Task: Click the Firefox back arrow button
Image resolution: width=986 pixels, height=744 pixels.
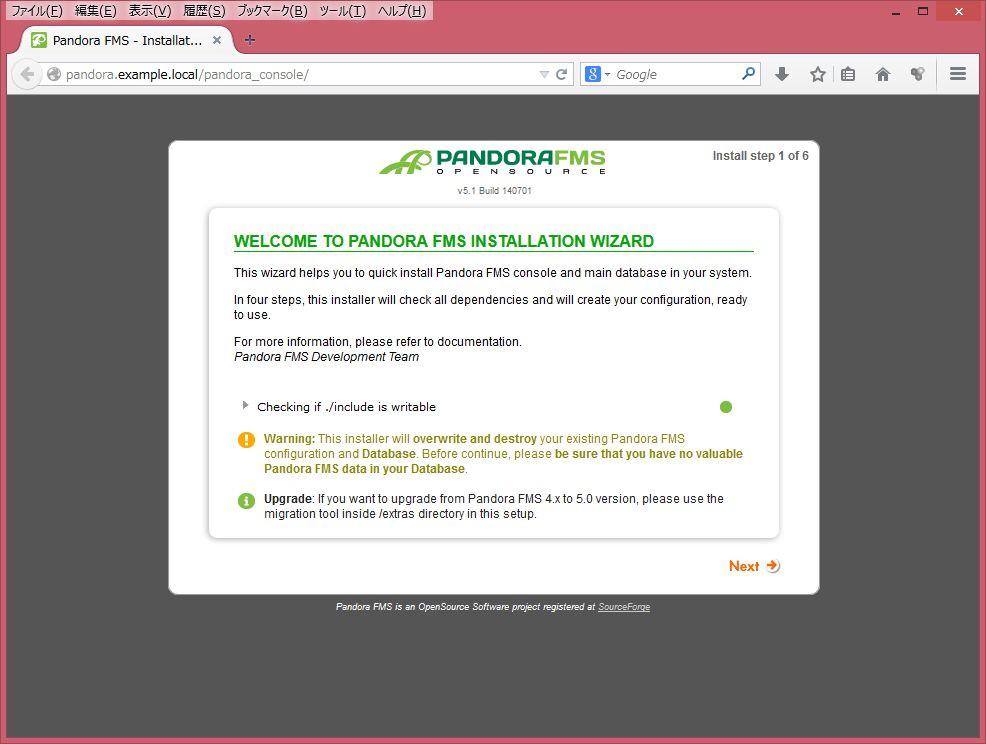Action: (x=26, y=74)
